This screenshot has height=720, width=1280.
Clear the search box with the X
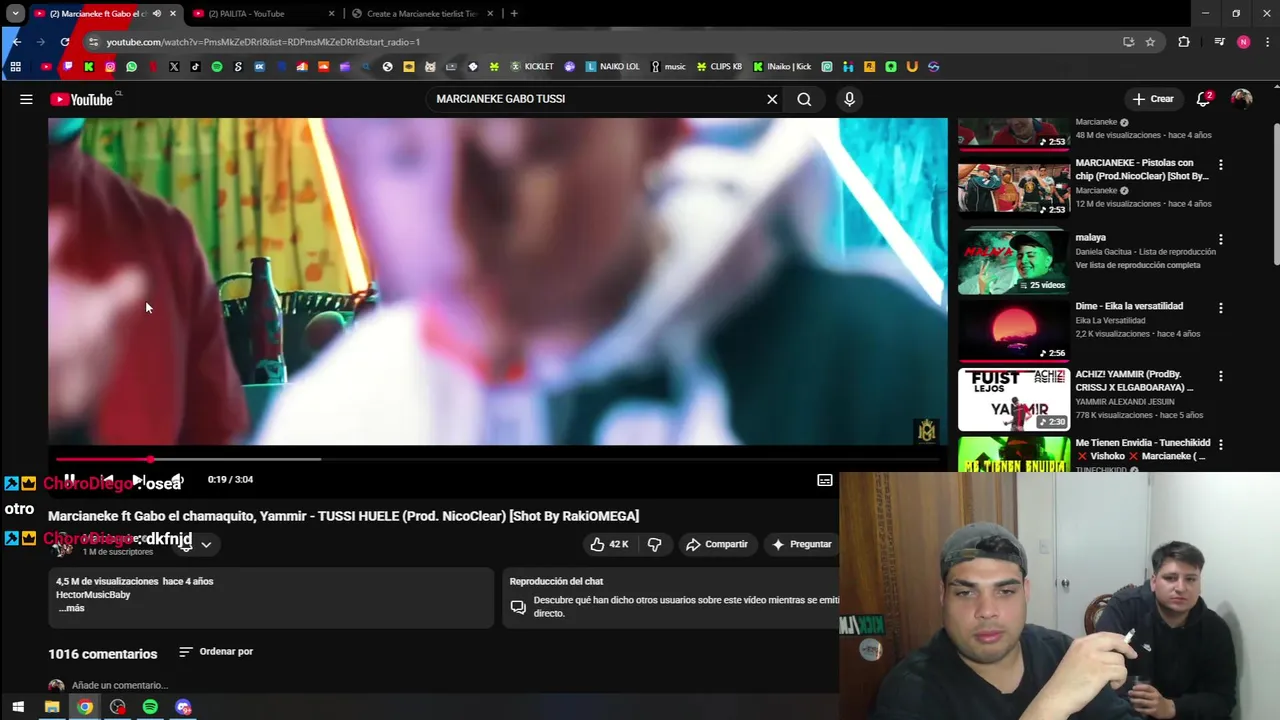point(772,99)
